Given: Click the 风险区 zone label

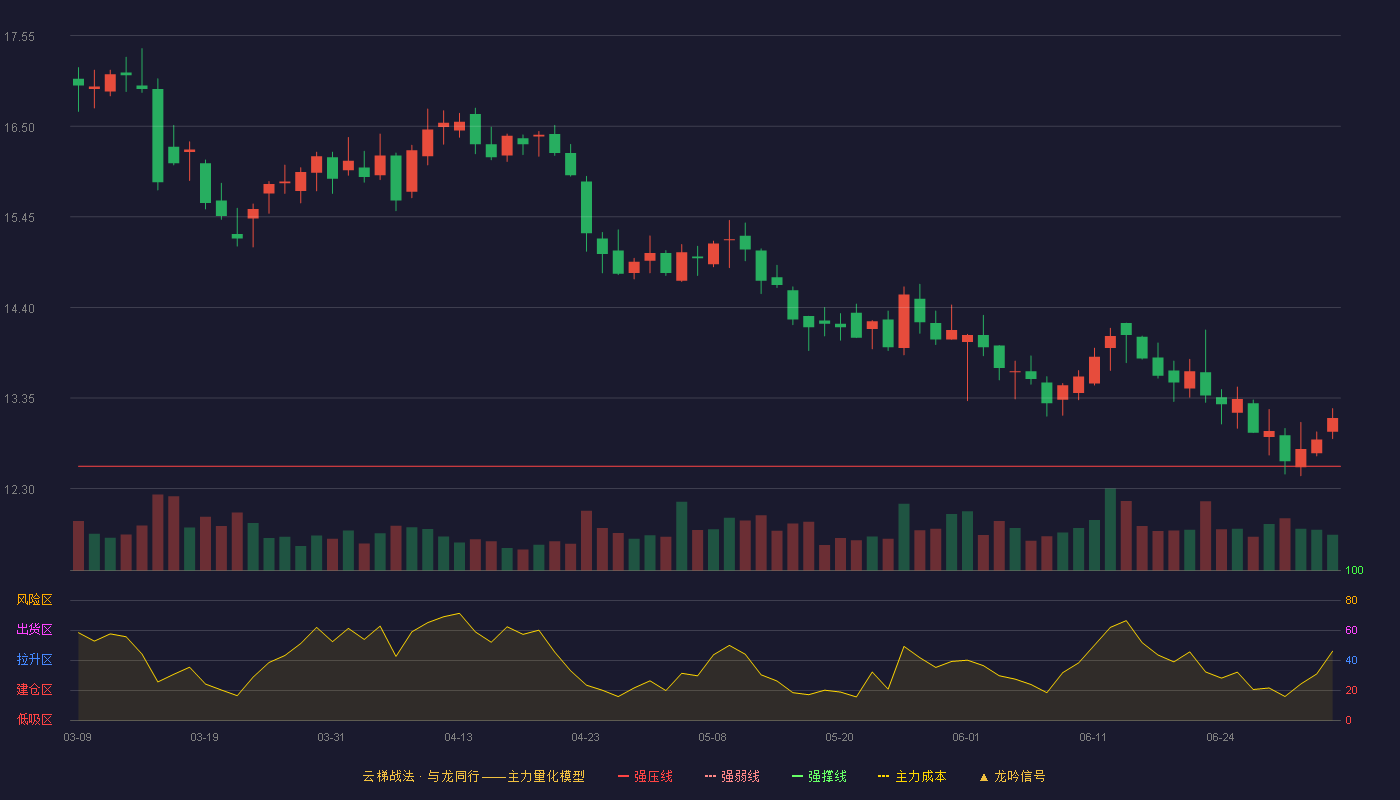Looking at the screenshot, I should click(x=34, y=600).
